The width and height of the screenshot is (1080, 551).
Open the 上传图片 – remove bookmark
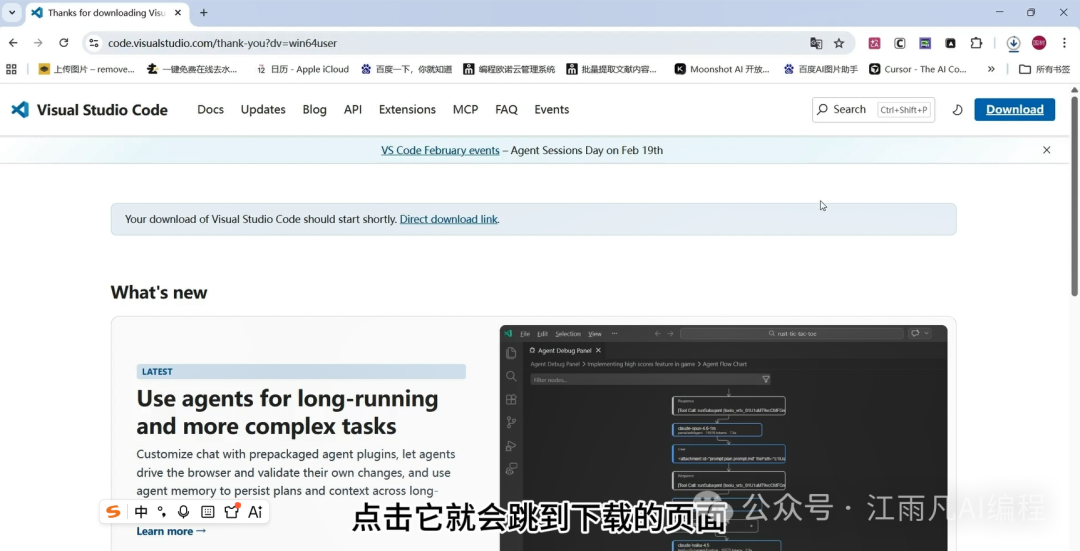click(x=86, y=69)
